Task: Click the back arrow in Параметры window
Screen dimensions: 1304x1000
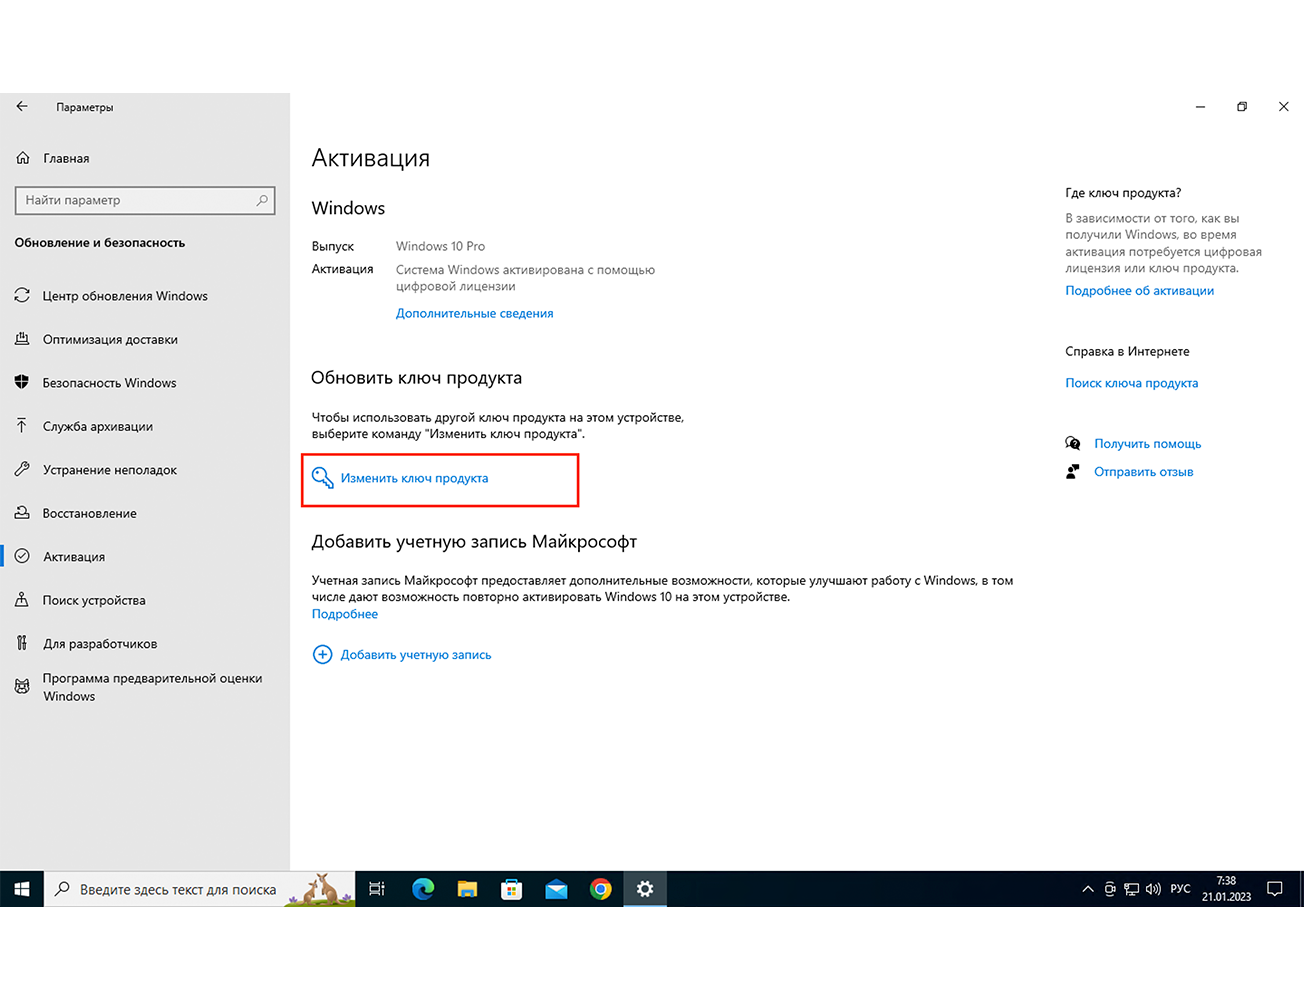Action: point(22,106)
